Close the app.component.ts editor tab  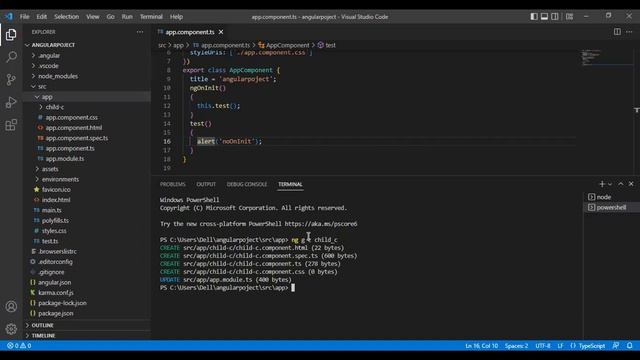pyautogui.click(x=221, y=32)
